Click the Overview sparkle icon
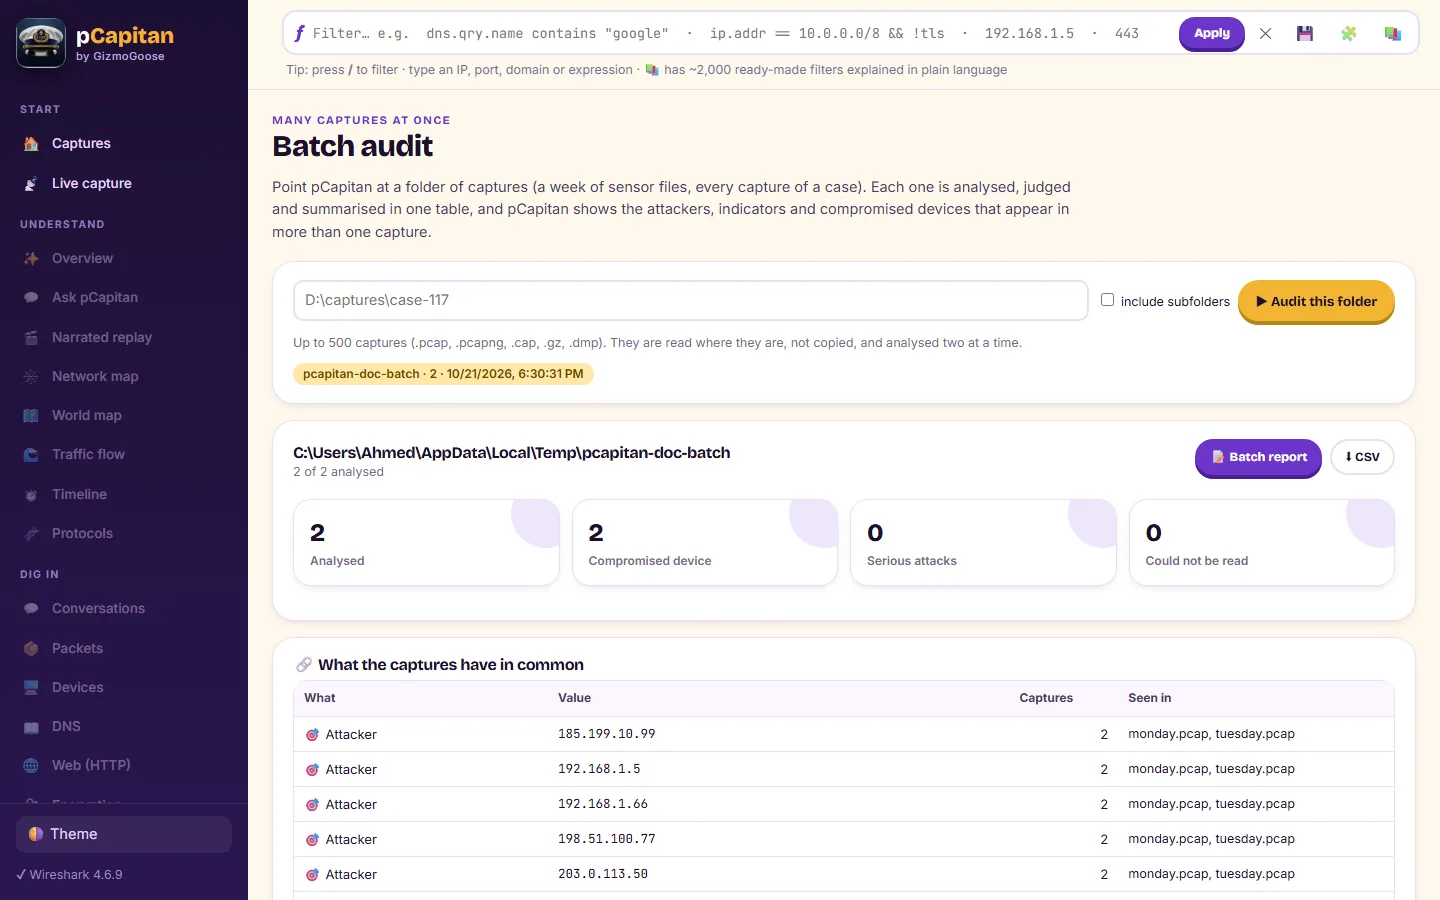Screen dimensions: 1440x900 31,259
